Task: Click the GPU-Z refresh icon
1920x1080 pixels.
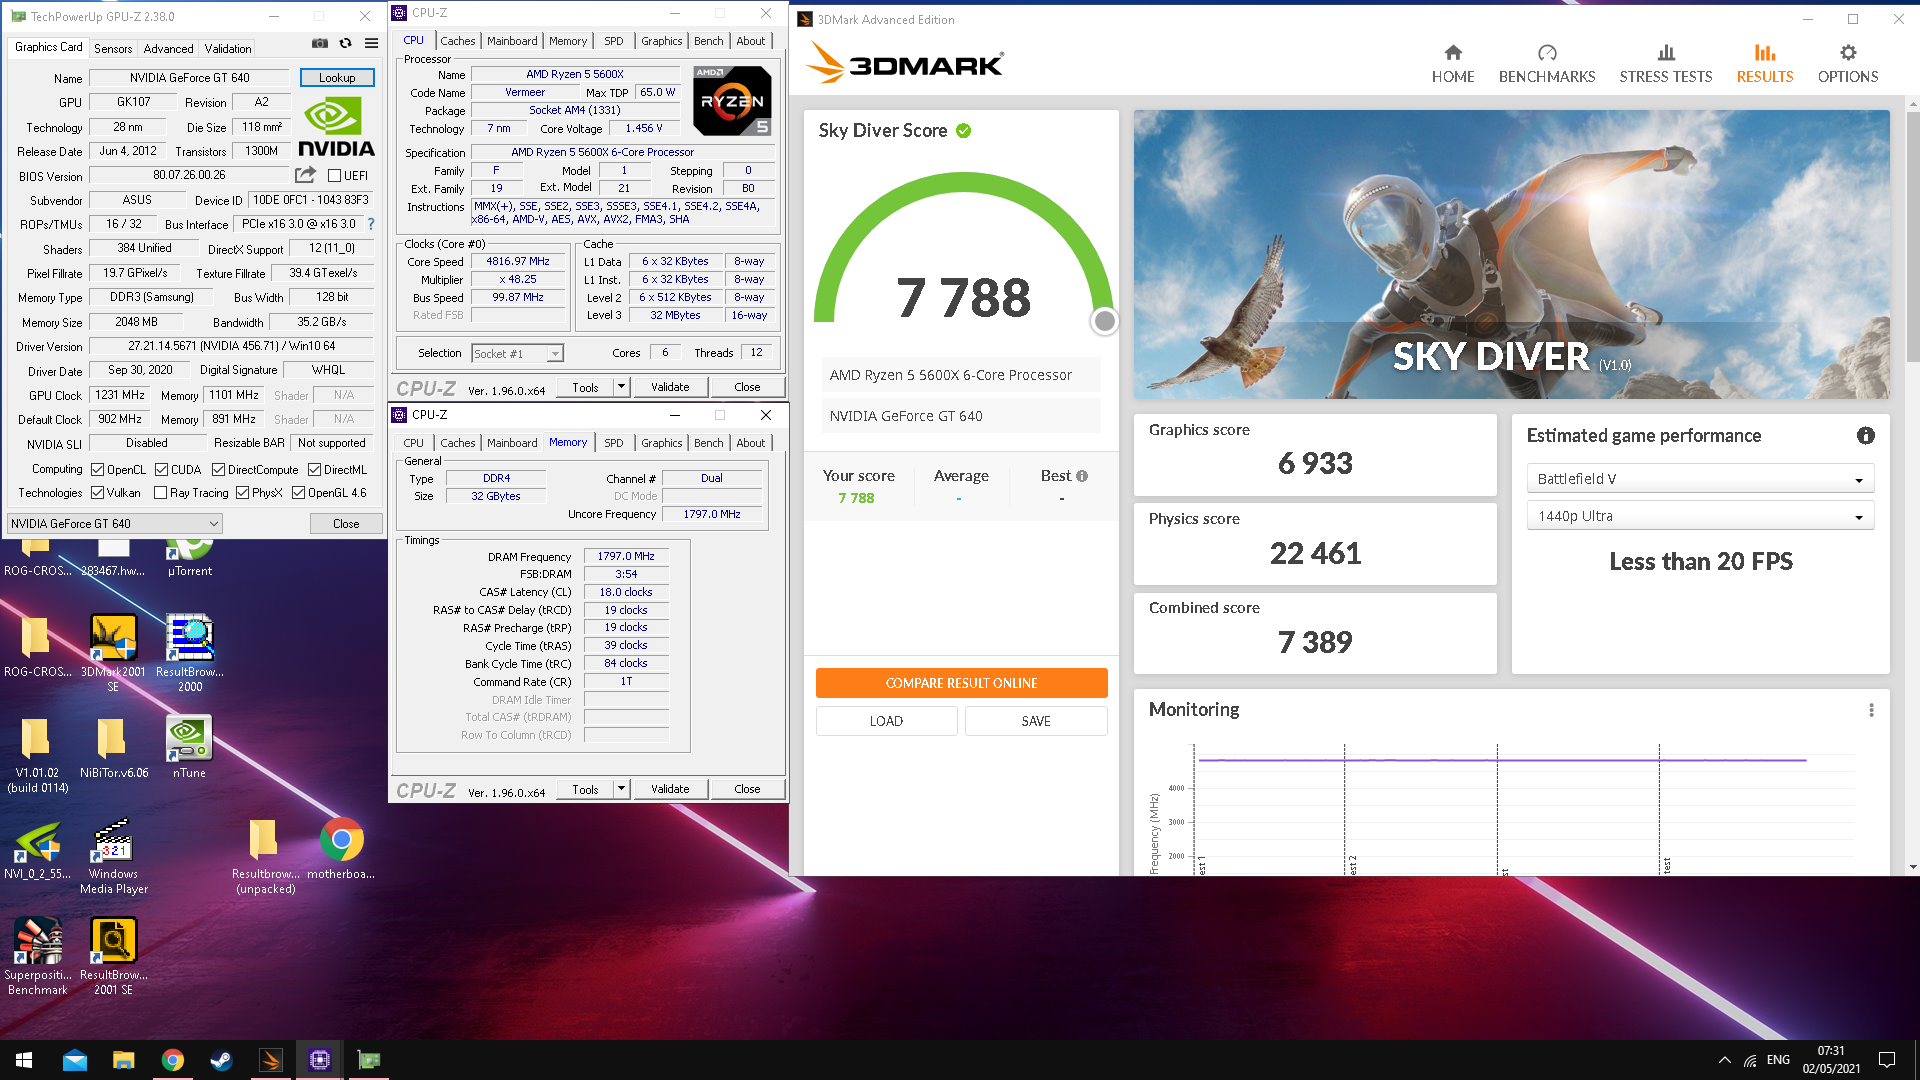Action: click(346, 43)
